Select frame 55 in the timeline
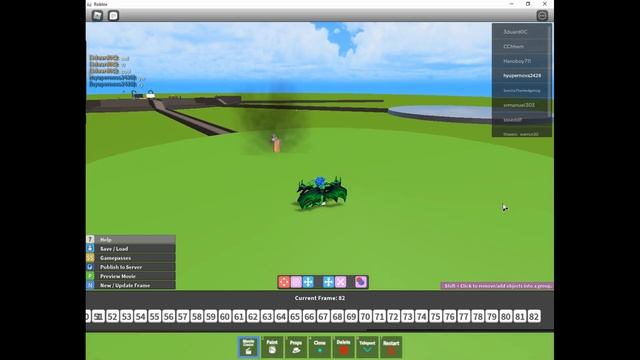 pos(154,316)
